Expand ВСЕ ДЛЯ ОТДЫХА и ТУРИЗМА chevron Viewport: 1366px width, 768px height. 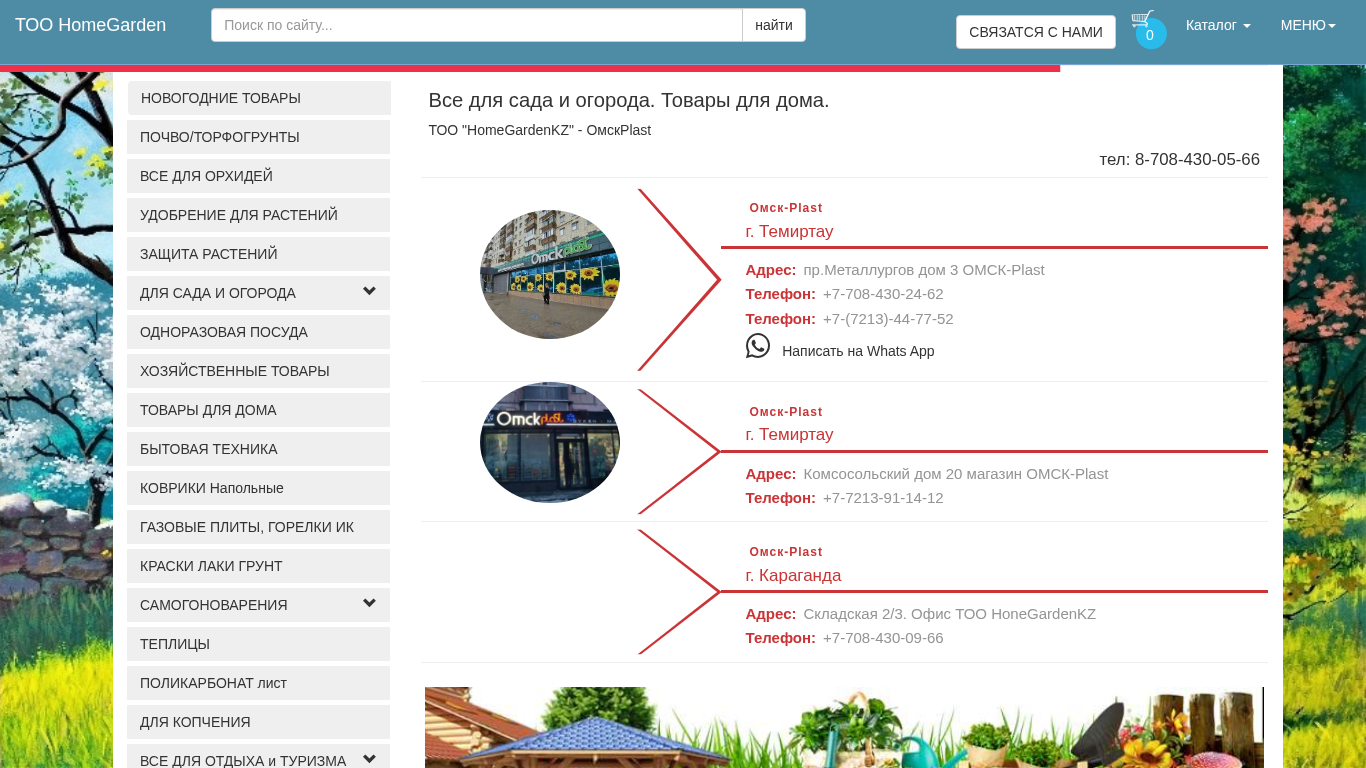coord(369,759)
